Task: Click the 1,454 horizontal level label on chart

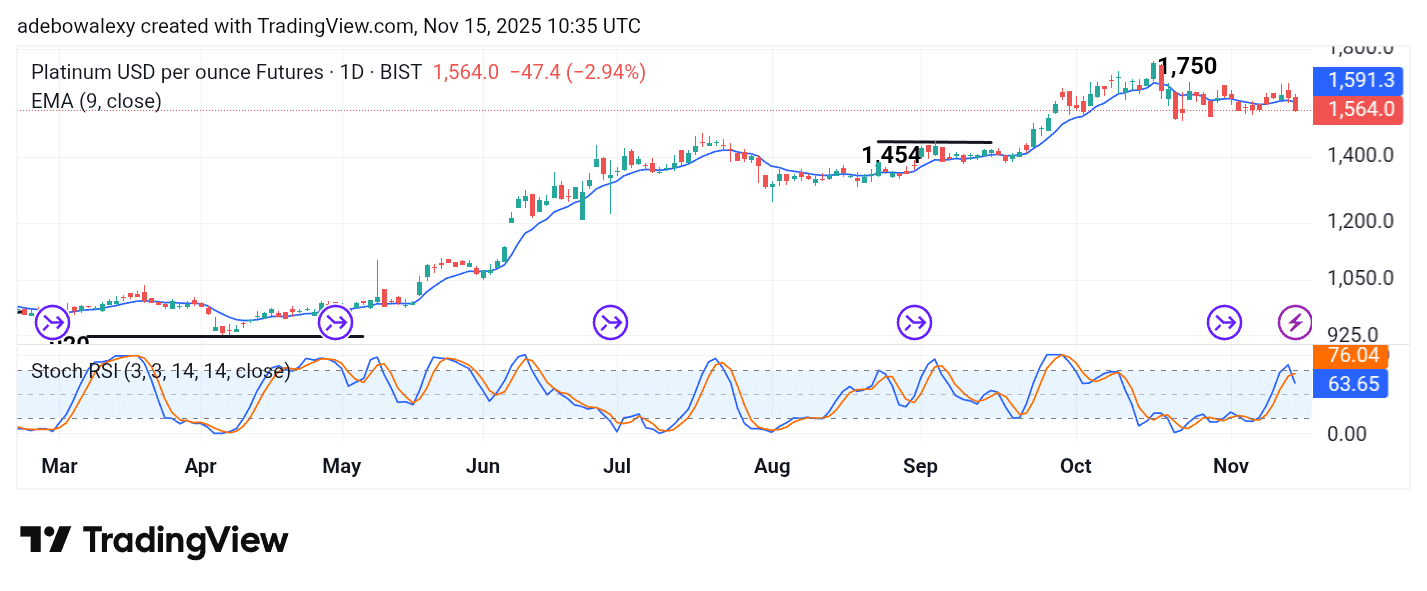Action: 891,154
